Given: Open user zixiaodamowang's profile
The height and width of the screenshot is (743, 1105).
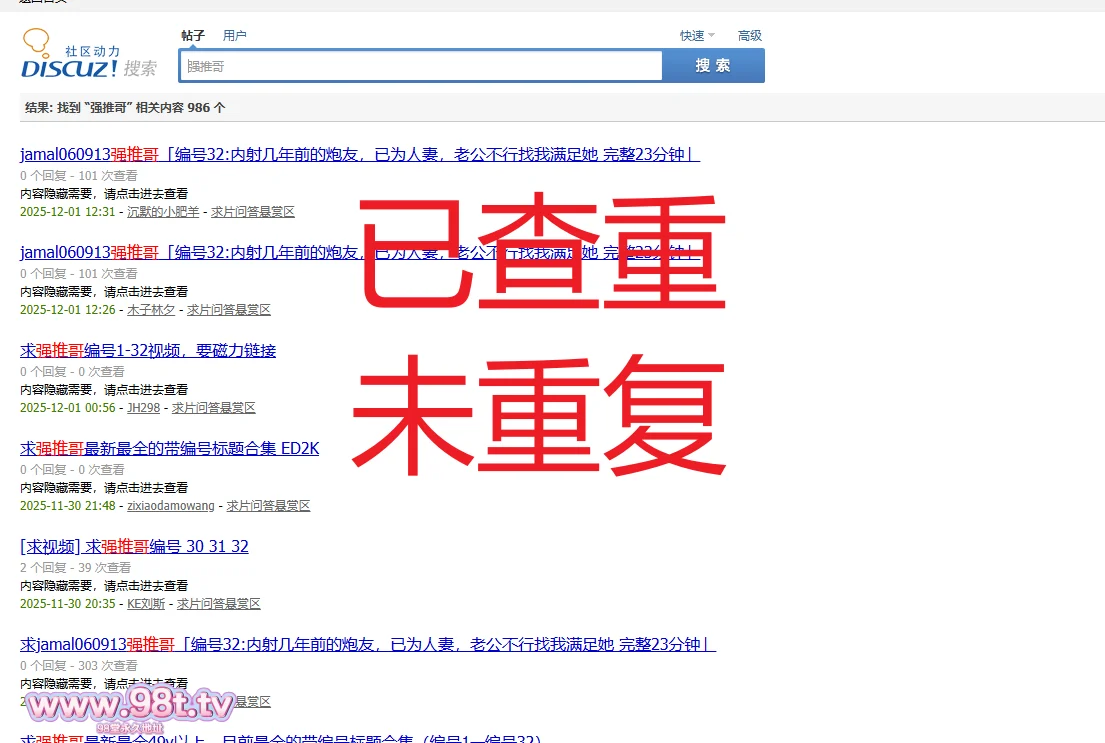Looking at the screenshot, I should 170,506.
